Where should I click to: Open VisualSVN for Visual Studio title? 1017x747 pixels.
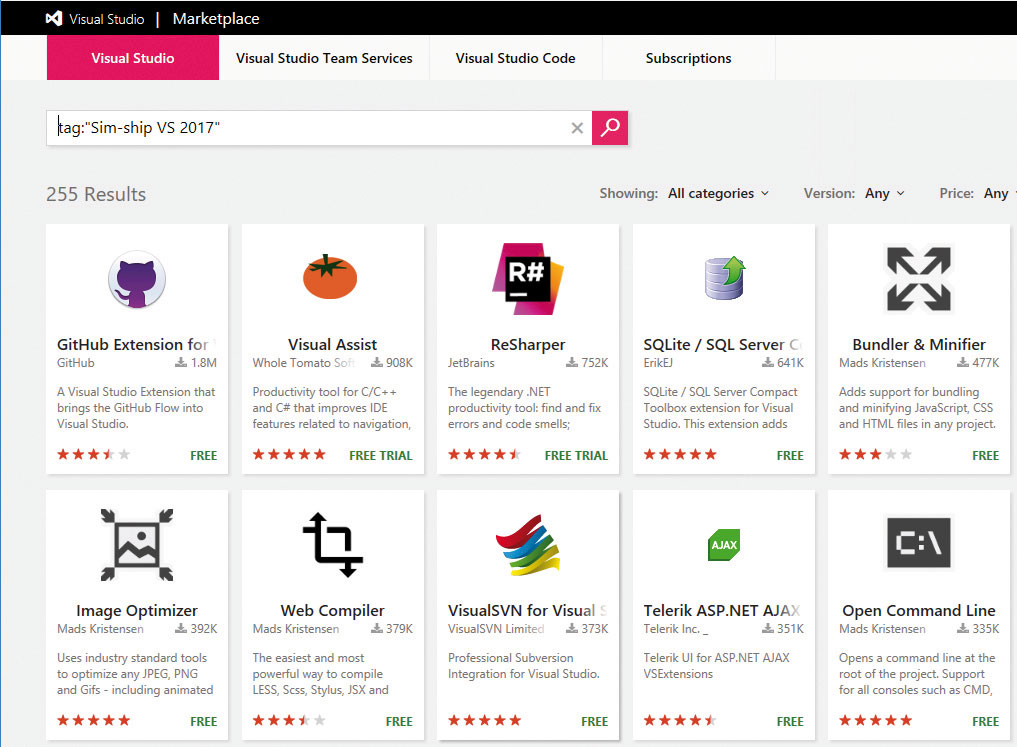tap(528, 610)
